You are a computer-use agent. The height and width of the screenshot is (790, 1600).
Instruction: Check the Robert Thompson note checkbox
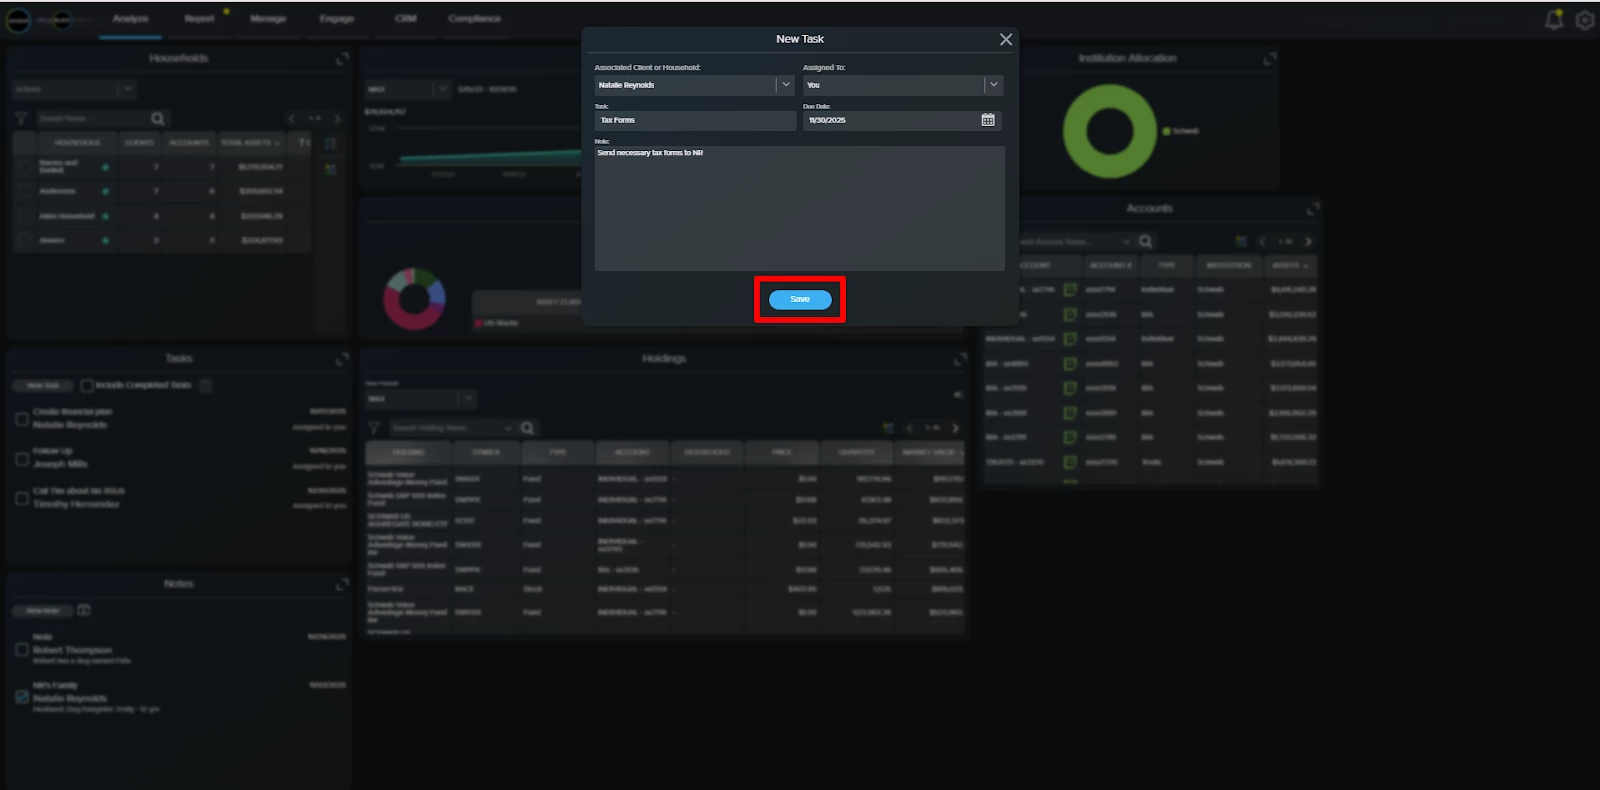[22, 650]
